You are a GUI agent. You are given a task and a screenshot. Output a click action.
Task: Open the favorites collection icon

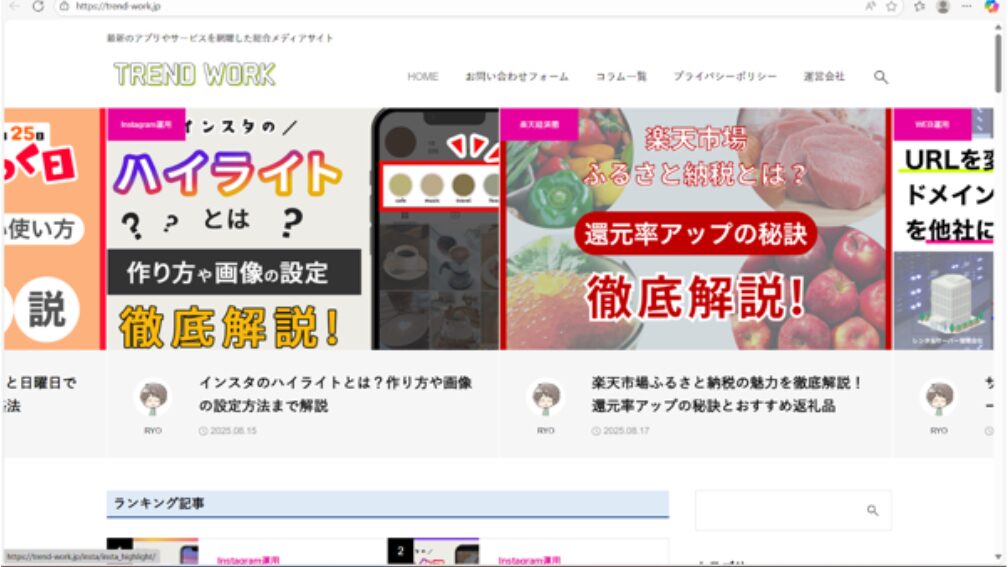[x=919, y=6]
